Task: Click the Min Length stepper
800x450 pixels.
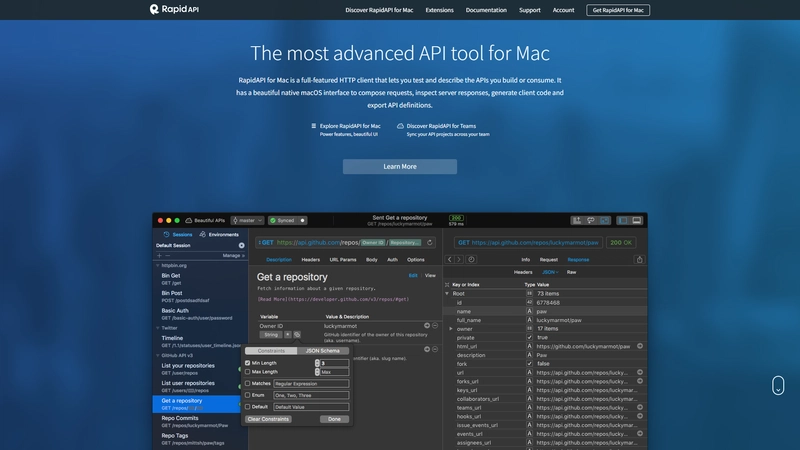Action: coord(317,363)
